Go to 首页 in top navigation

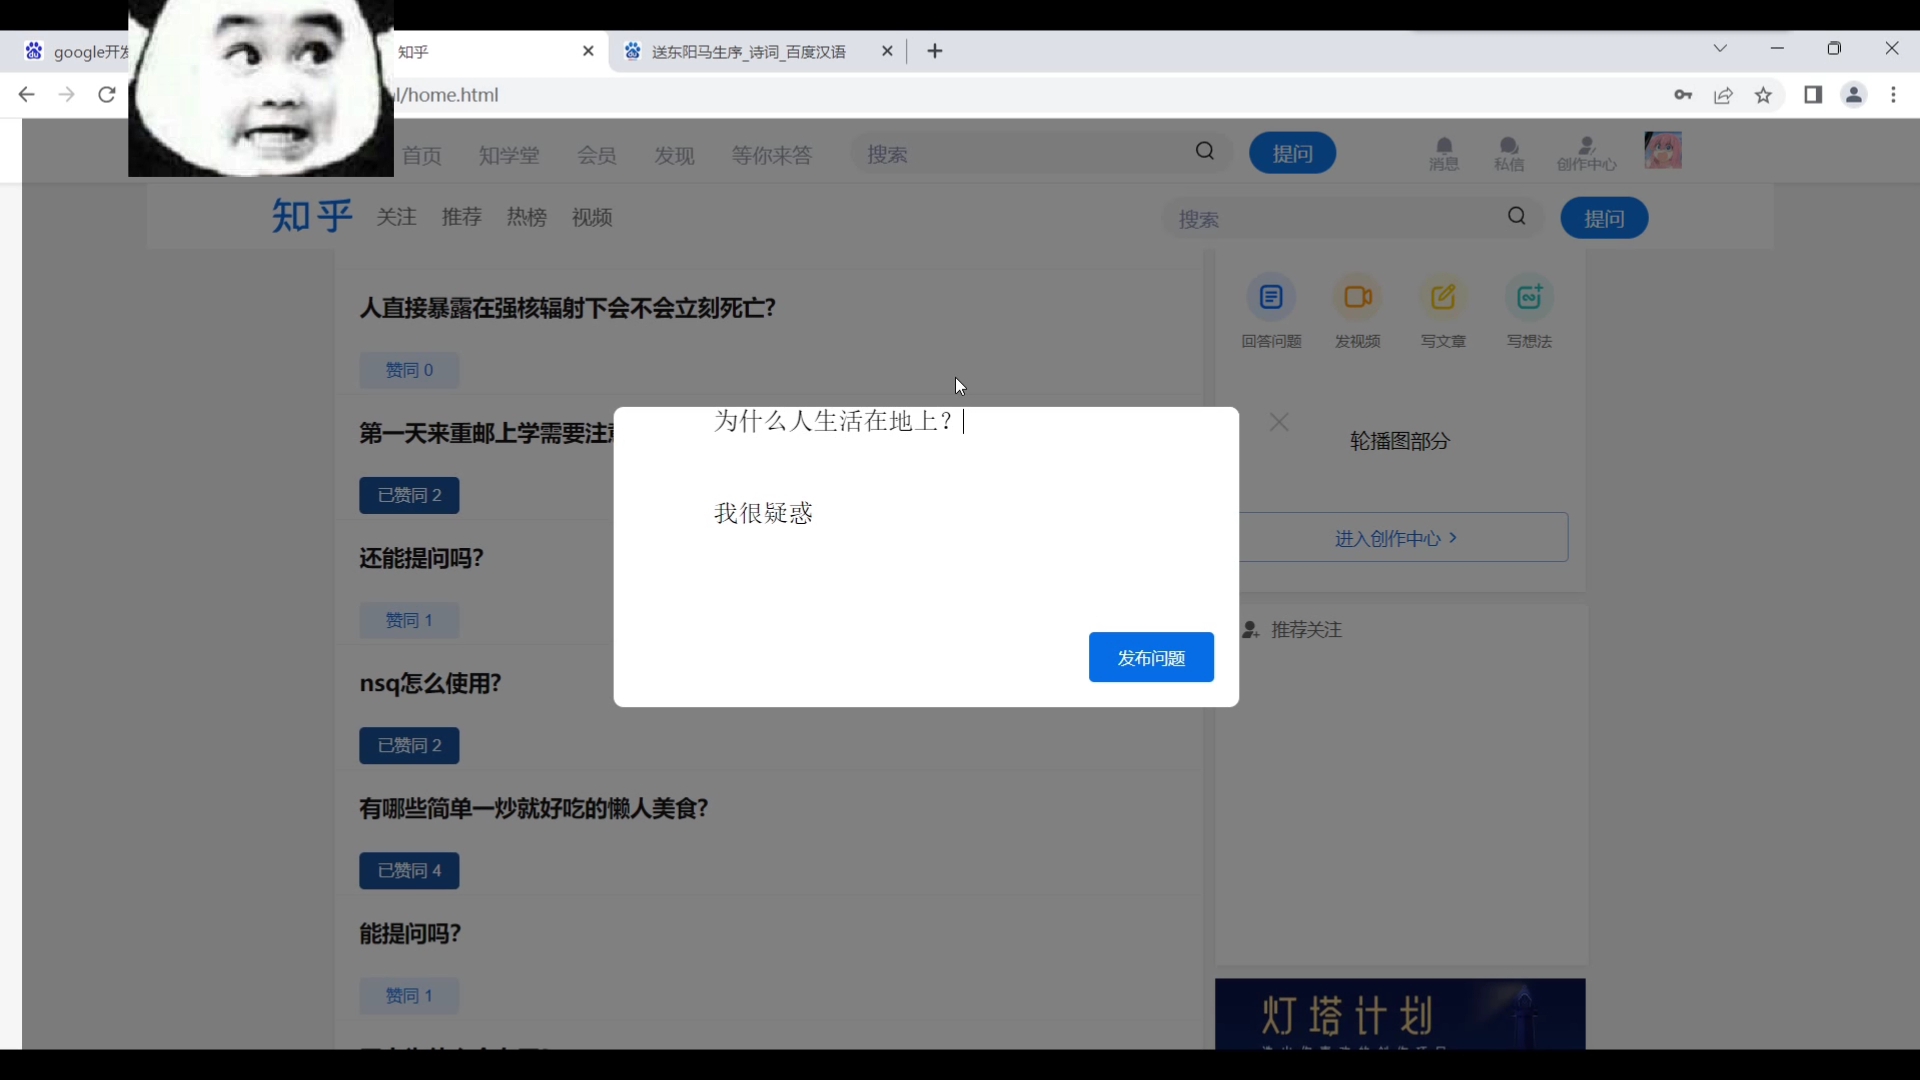pos(422,155)
